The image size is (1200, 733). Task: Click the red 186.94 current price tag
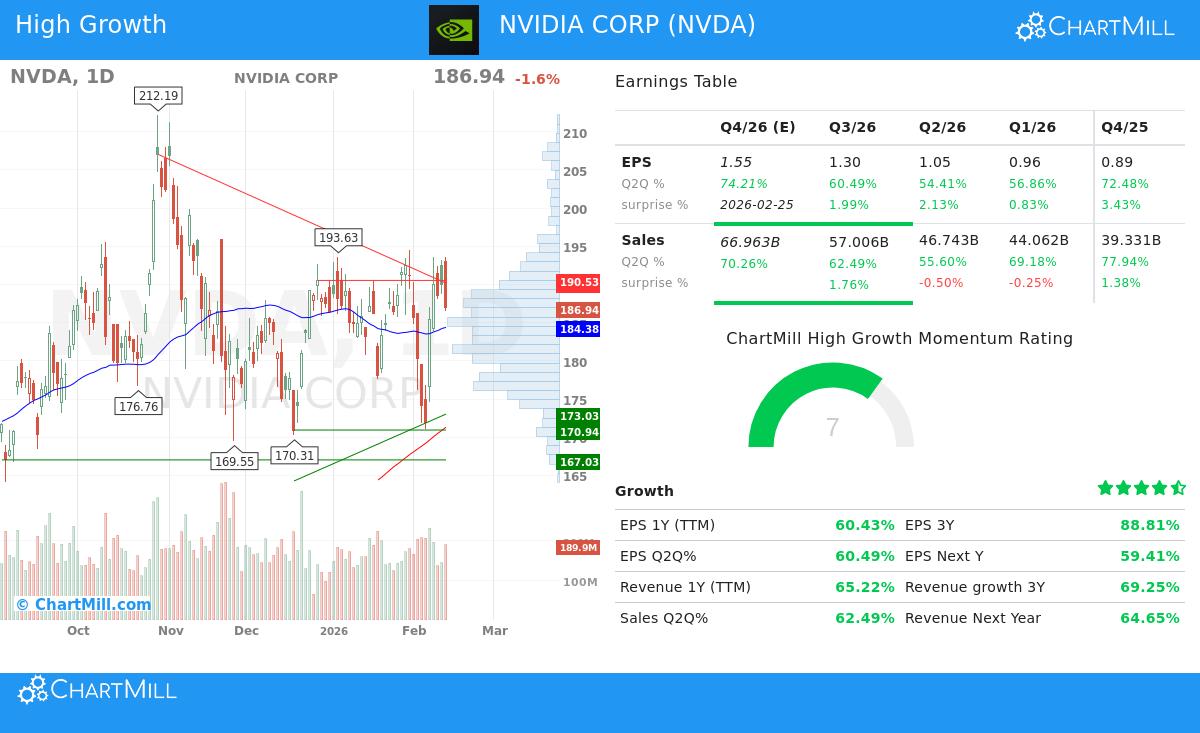pyautogui.click(x=579, y=310)
